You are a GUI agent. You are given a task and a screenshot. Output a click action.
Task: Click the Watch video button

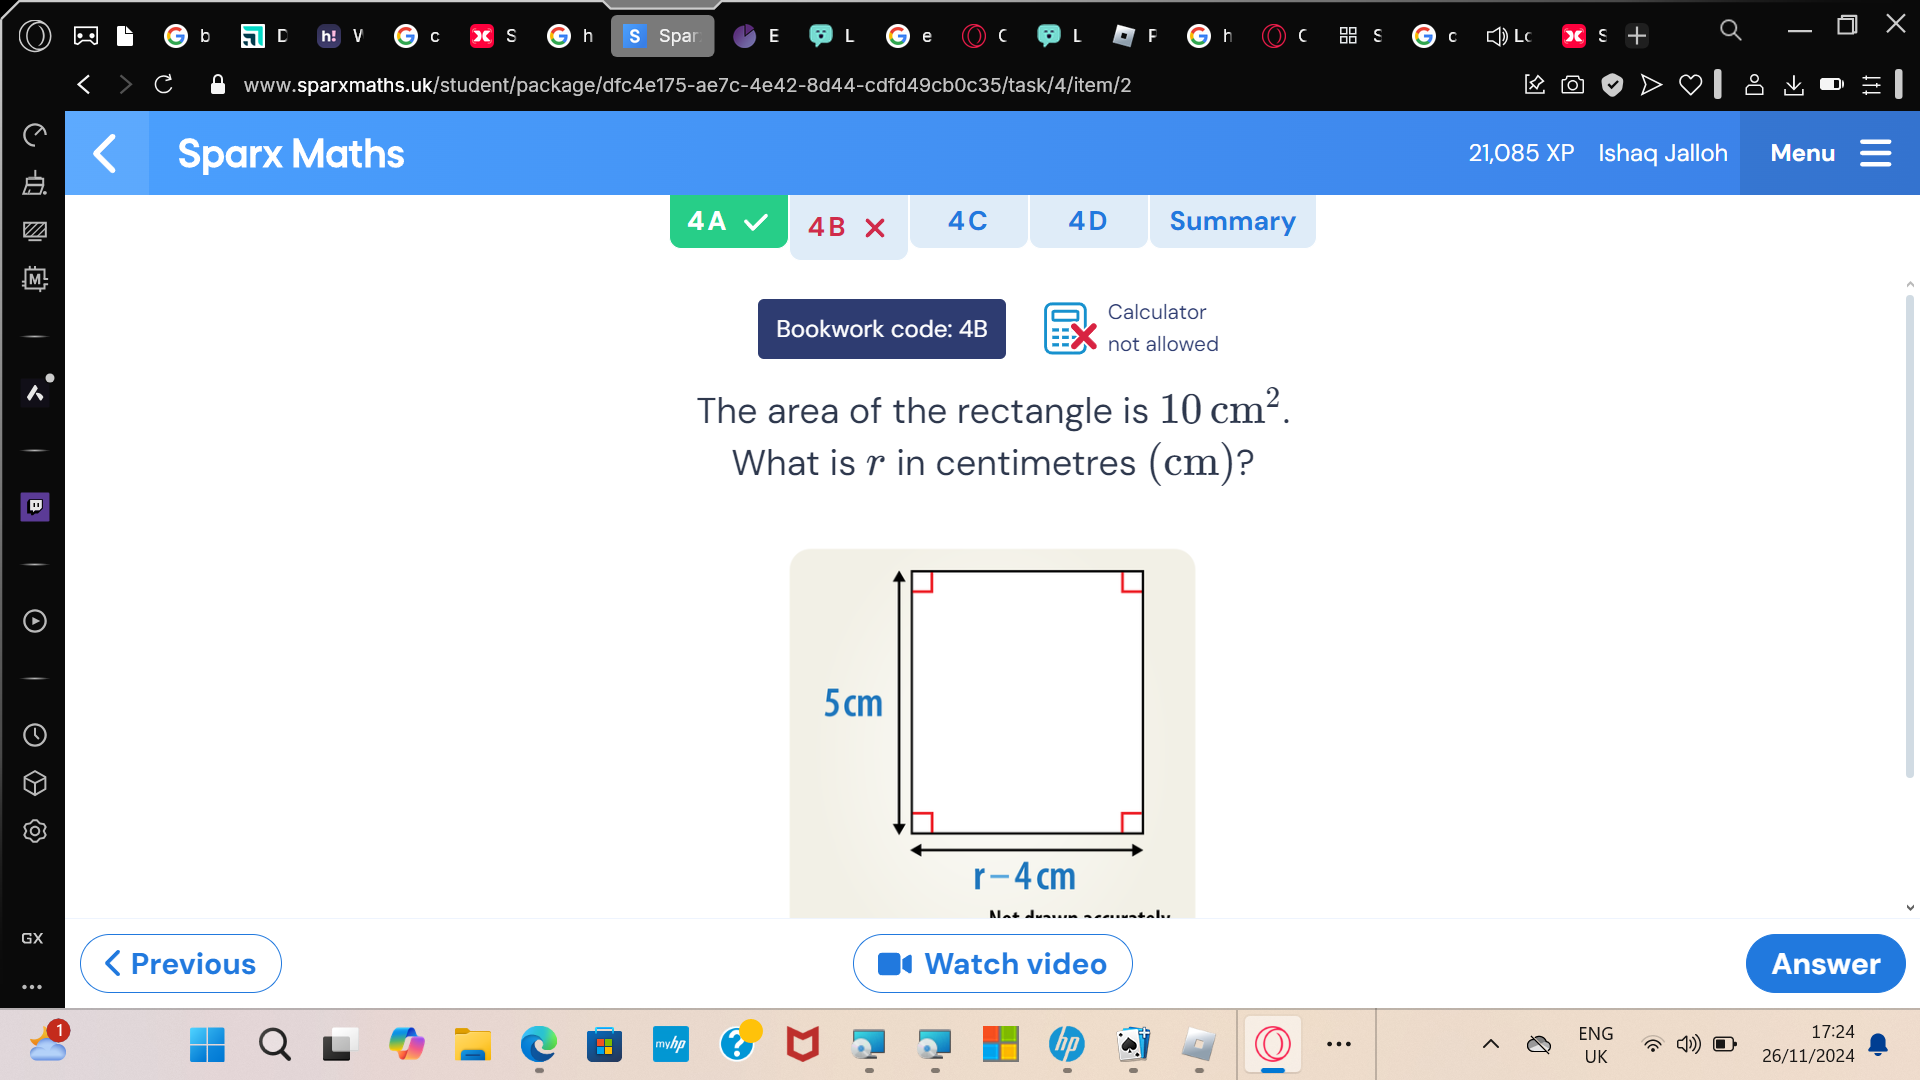click(992, 963)
